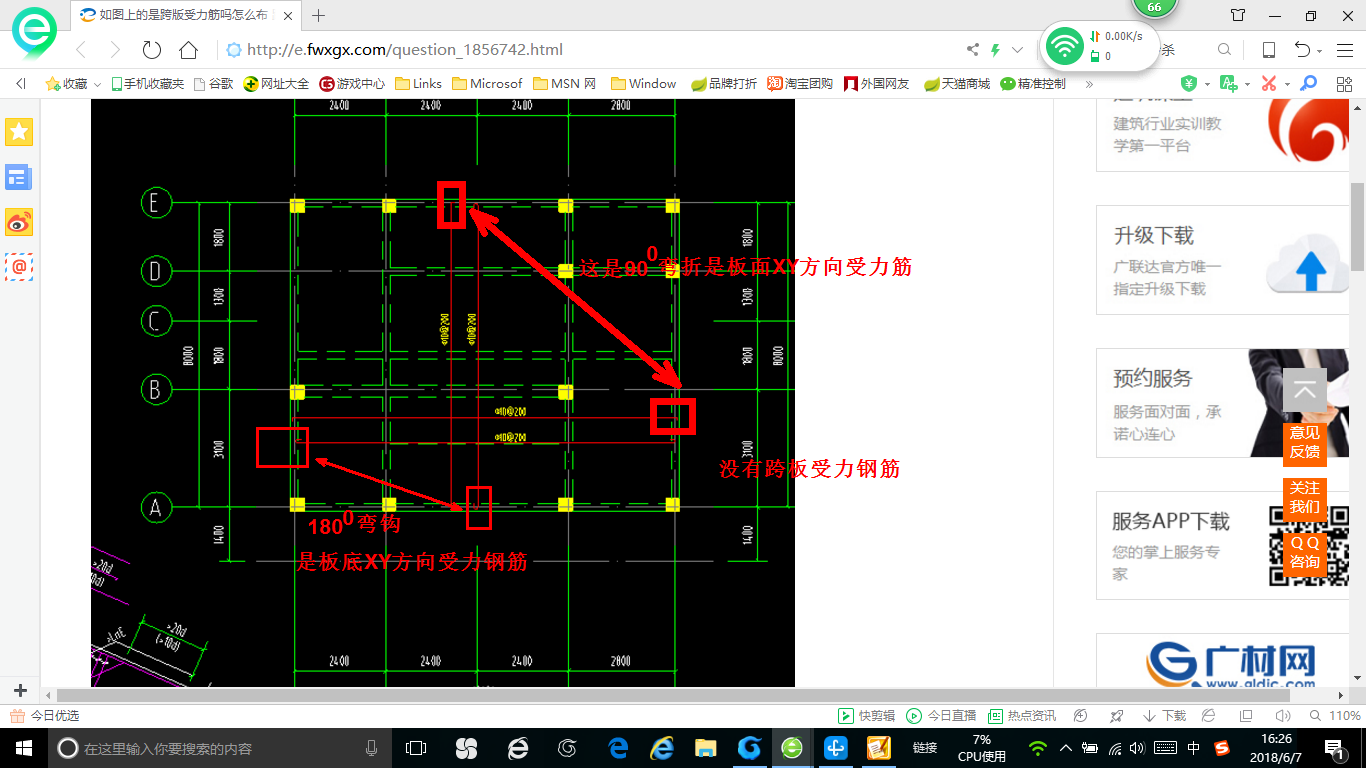Expand the translate extension dropdown arrow
The height and width of the screenshot is (768, 1366).
coord(1246,84)
